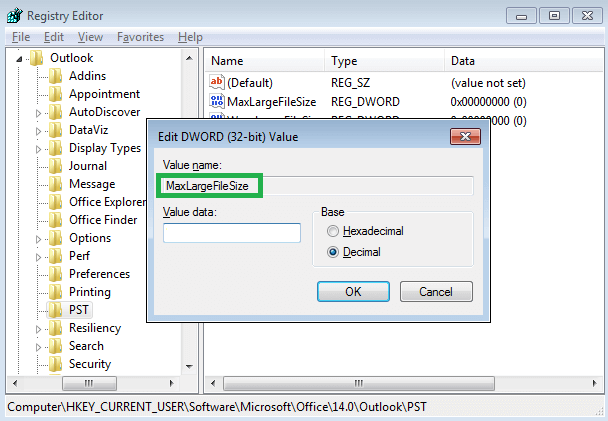Select the Decimal base option

(333, 252)
